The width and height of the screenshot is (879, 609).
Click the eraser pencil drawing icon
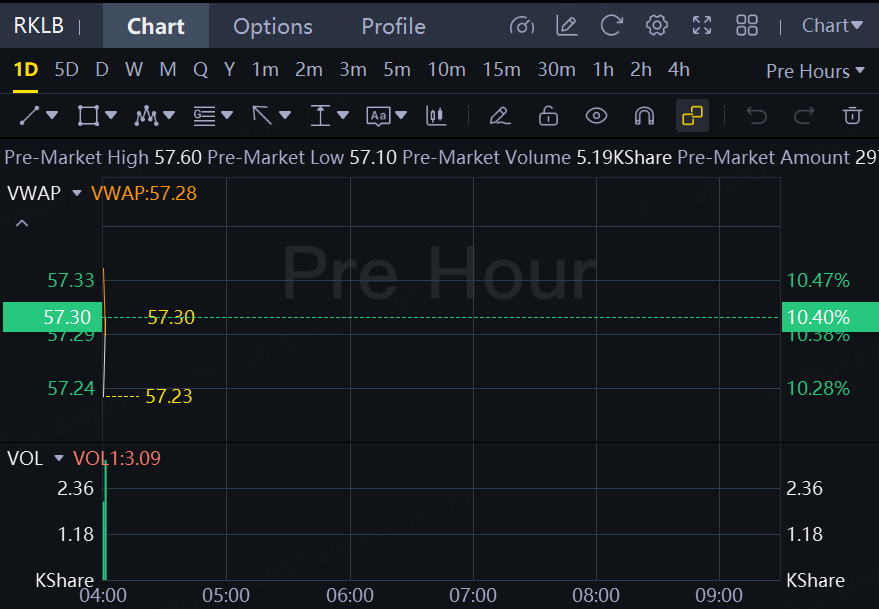(x=499, y=116)
